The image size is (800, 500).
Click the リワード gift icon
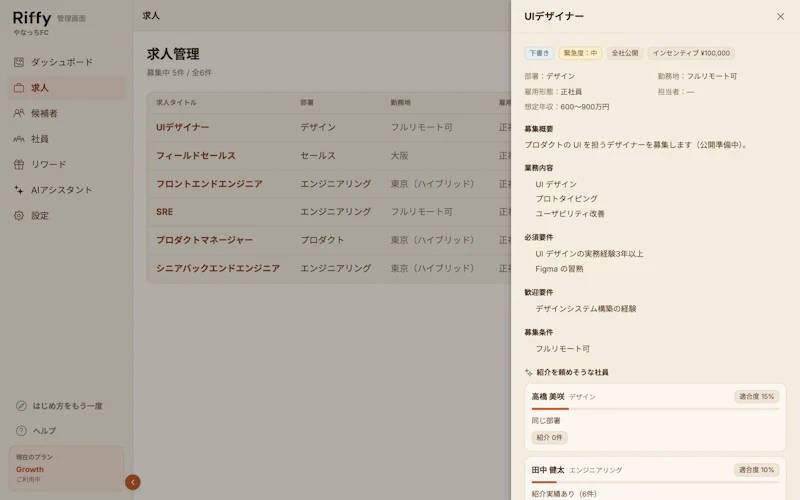pyautogui.click(x=19, y=164)
